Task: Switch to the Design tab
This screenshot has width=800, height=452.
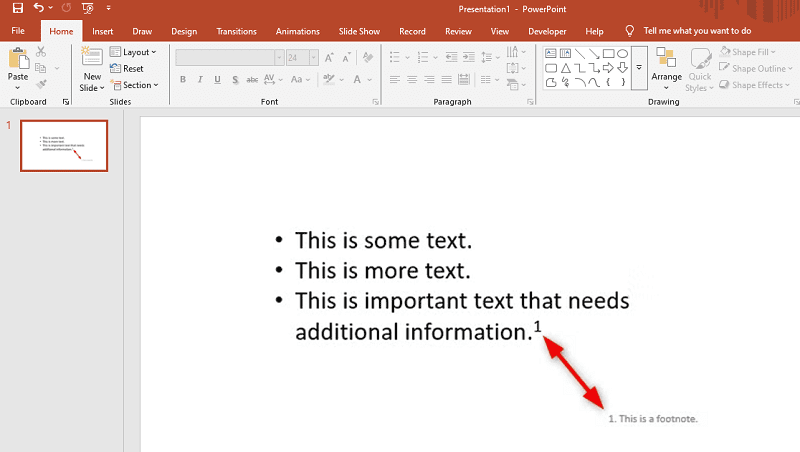Action: tap(184, 32)
